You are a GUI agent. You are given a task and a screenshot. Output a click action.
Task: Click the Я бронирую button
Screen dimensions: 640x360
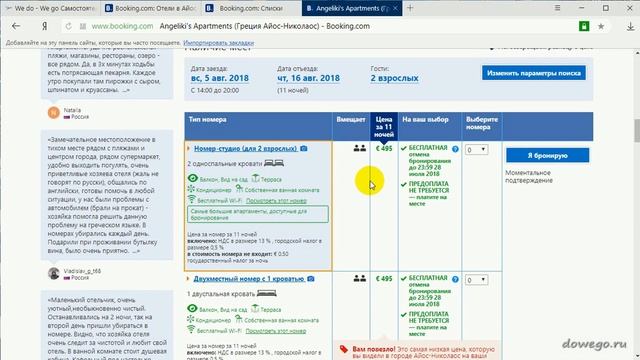pos(547,156)
